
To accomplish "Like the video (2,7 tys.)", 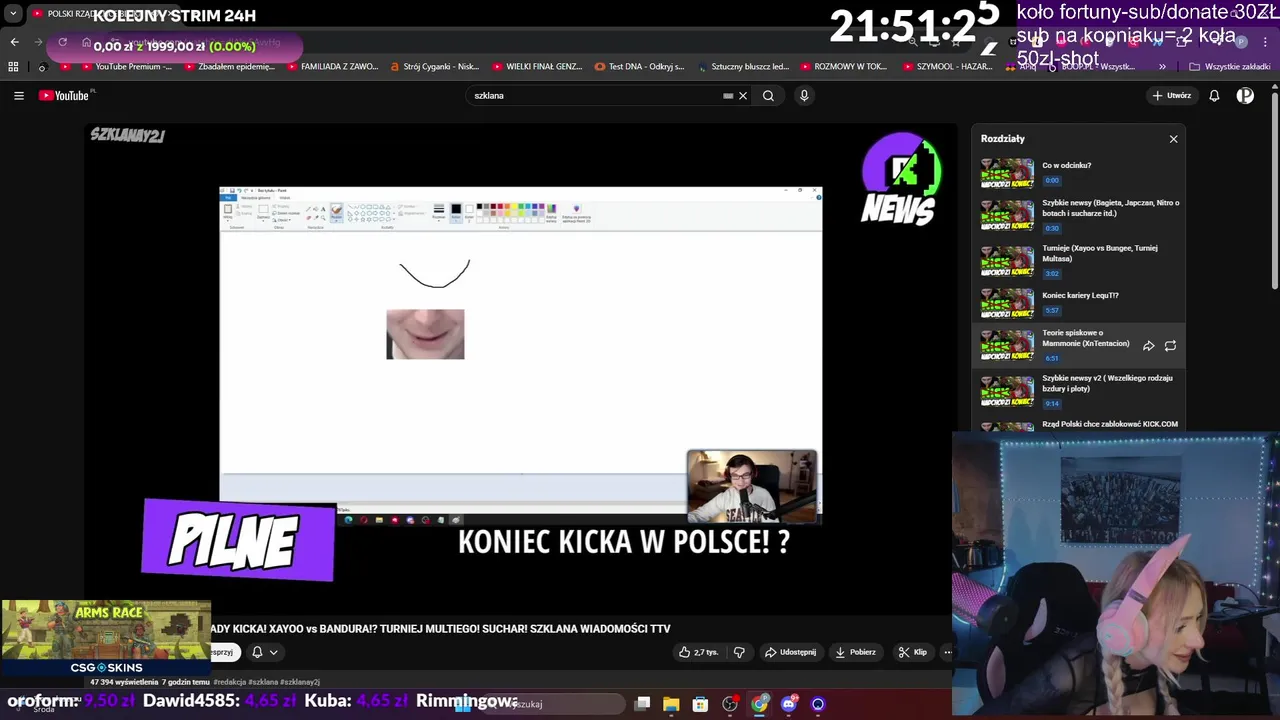I will click(699, 652).
